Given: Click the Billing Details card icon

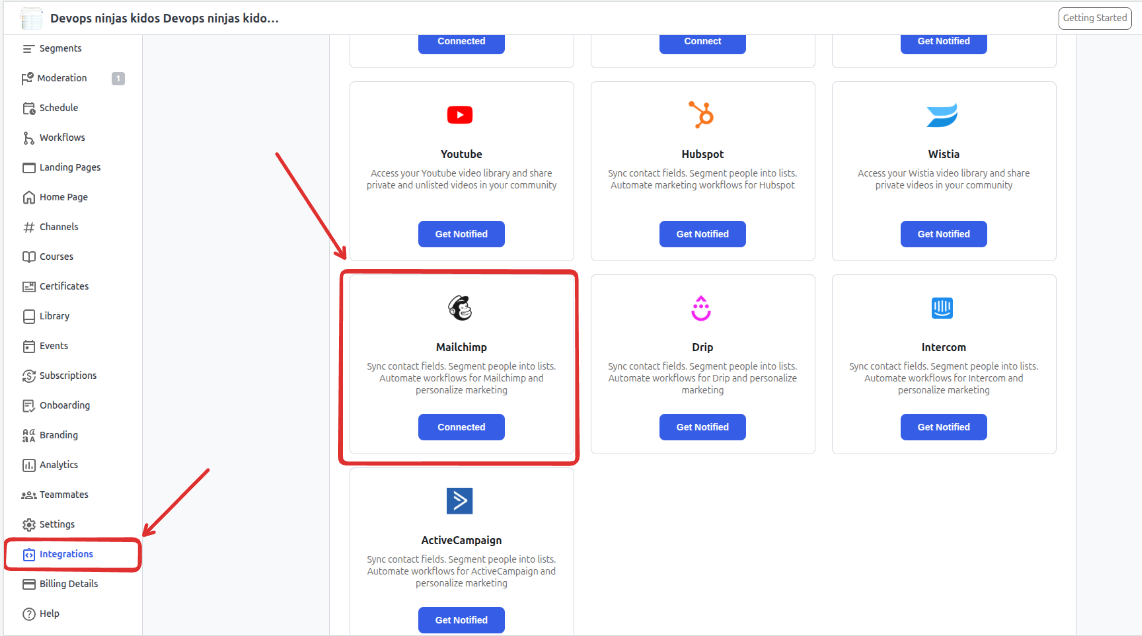Looking at the screenshot, I should point(28,584).
